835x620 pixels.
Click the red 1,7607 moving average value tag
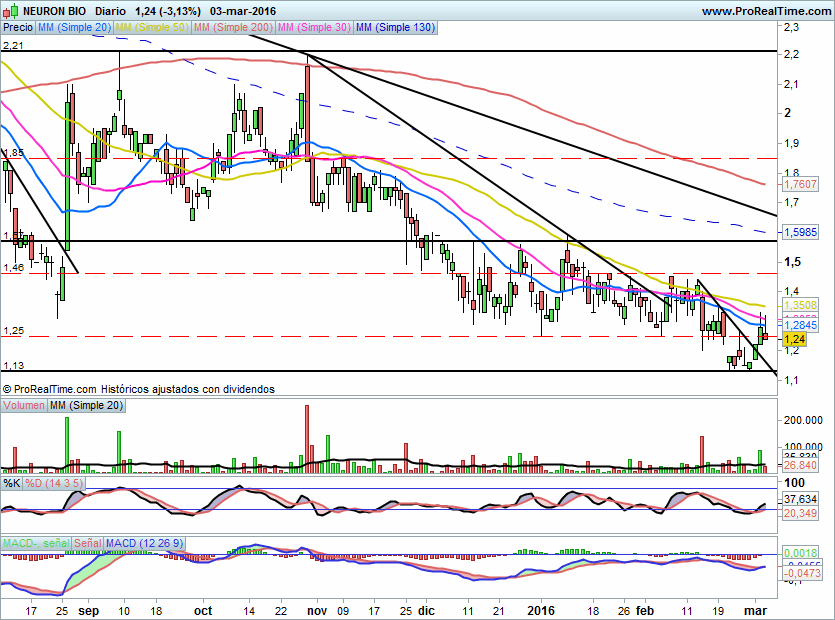click(x=799, y=185)
